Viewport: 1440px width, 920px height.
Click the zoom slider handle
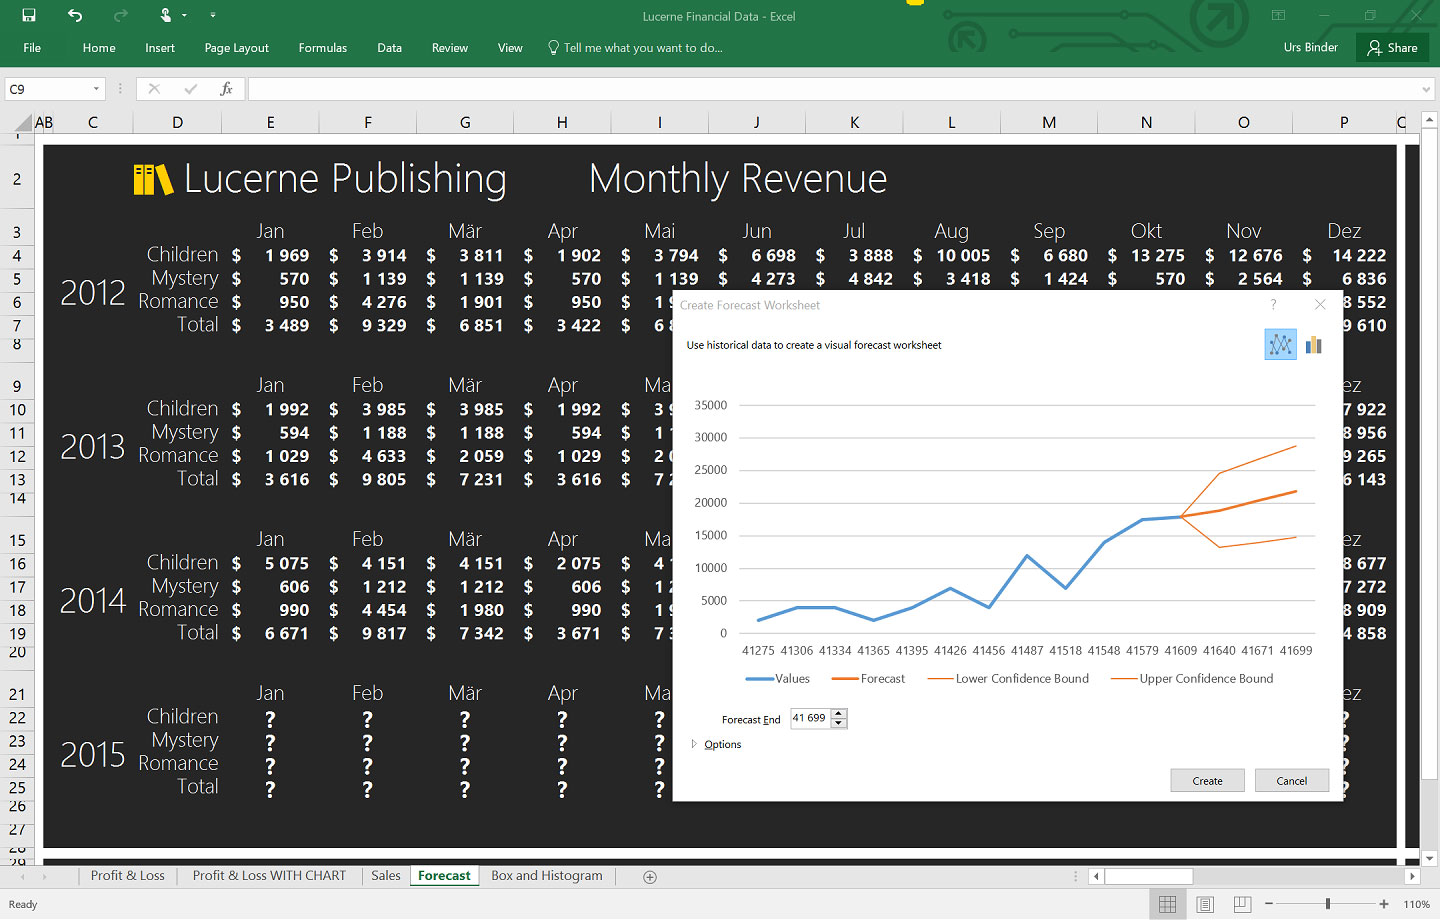1328,904
